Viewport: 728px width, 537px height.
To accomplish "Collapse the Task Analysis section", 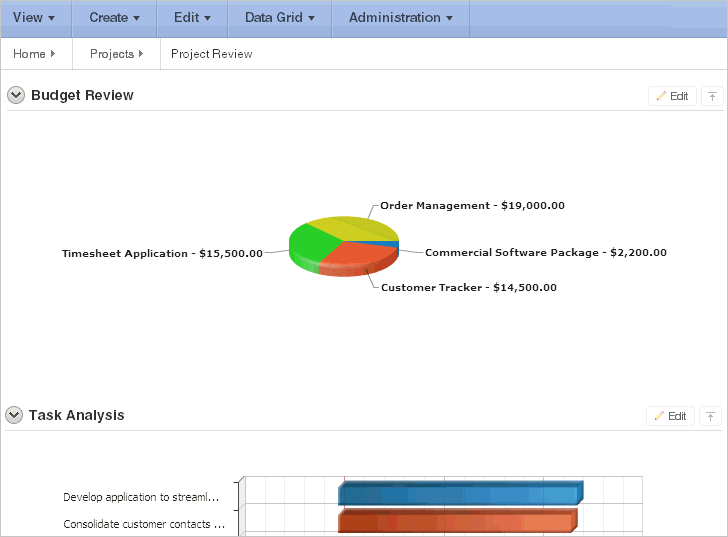I will [x=14, y=415].
